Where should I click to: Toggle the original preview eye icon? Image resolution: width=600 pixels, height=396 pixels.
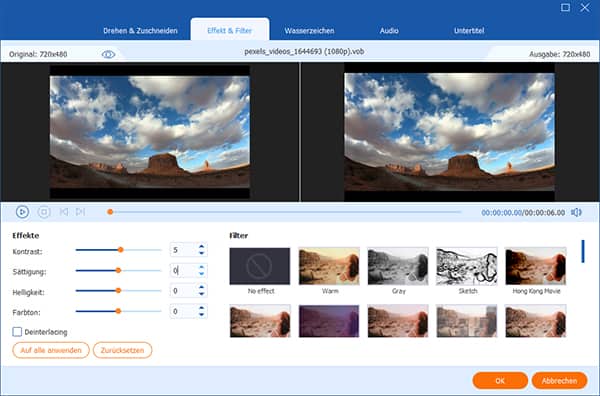tap(108, 55)
